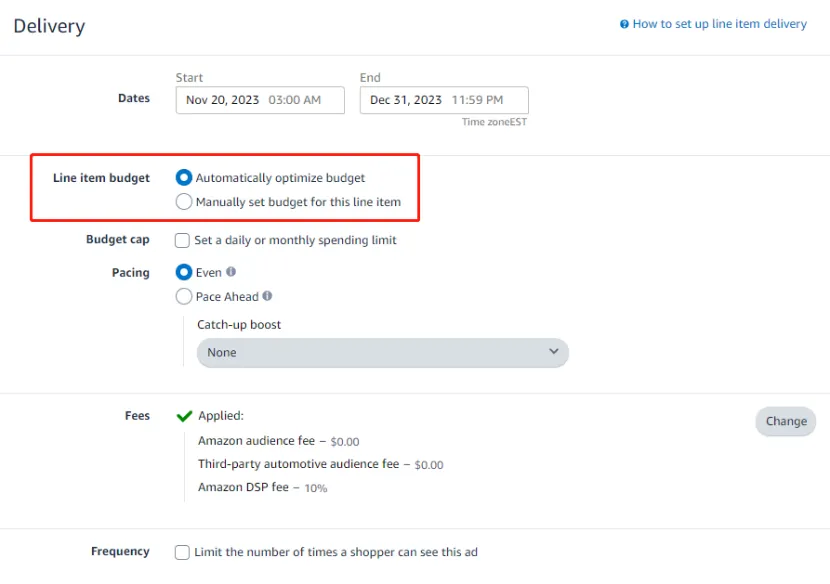Click the Catch-up boost label
This screenshot has height=584, width=830.
239,325
